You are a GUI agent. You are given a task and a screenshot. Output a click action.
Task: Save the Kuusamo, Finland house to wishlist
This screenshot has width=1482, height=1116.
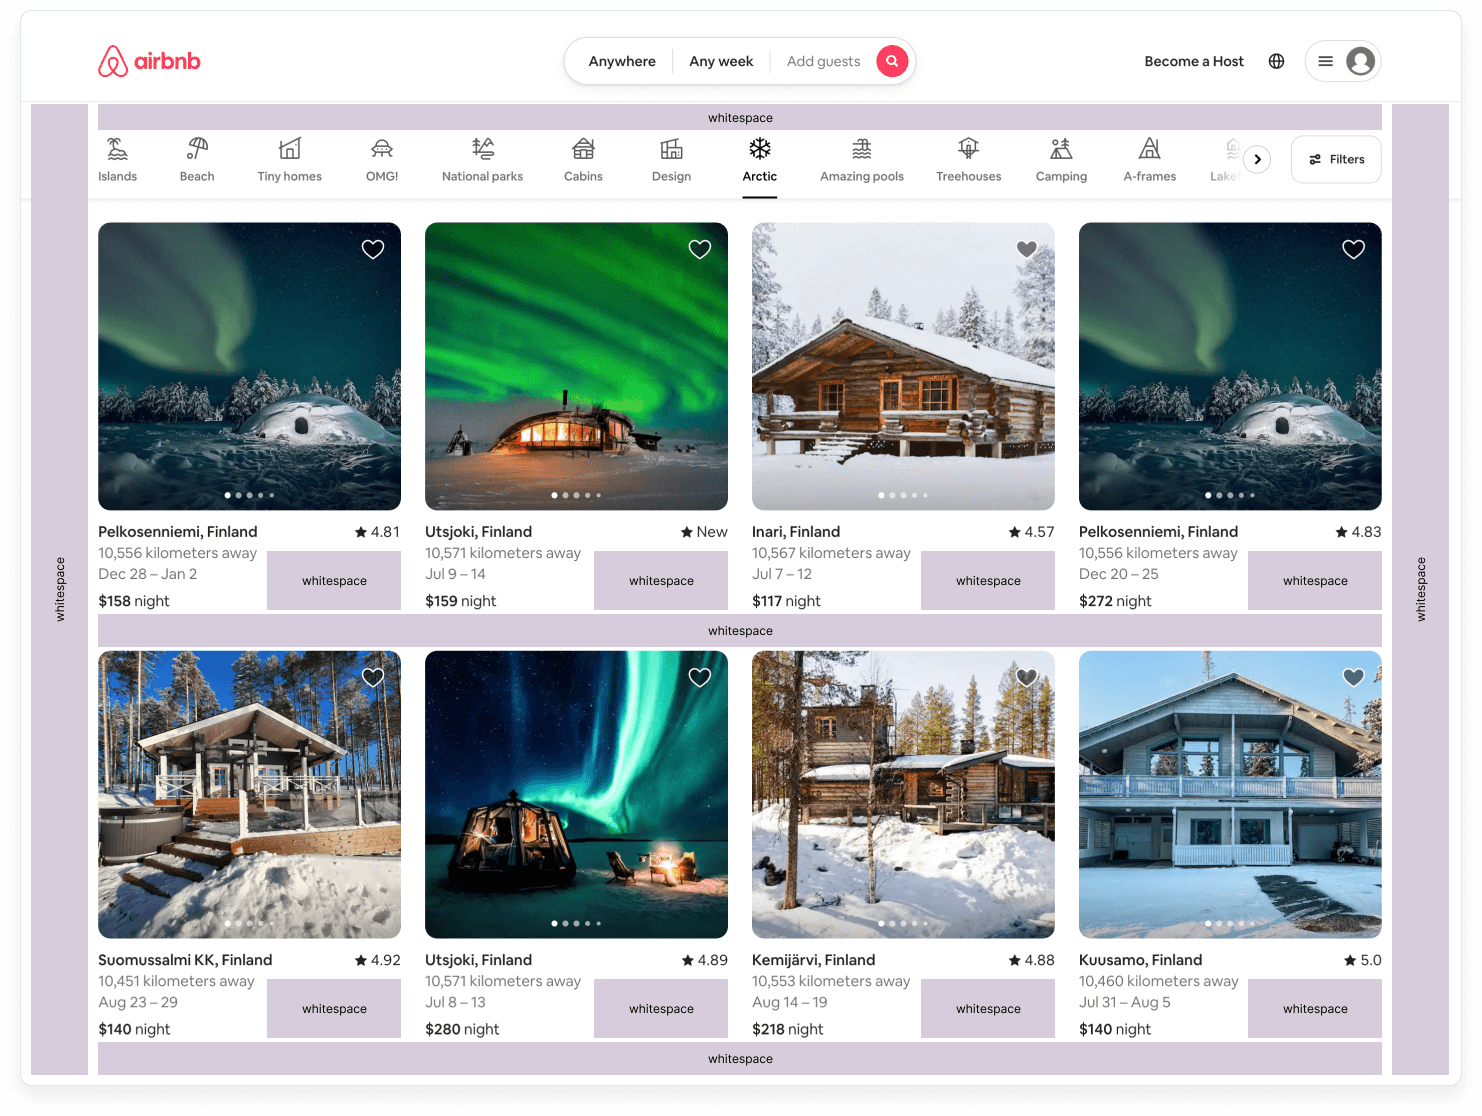pyautogui.click(x=1353, y=677)
